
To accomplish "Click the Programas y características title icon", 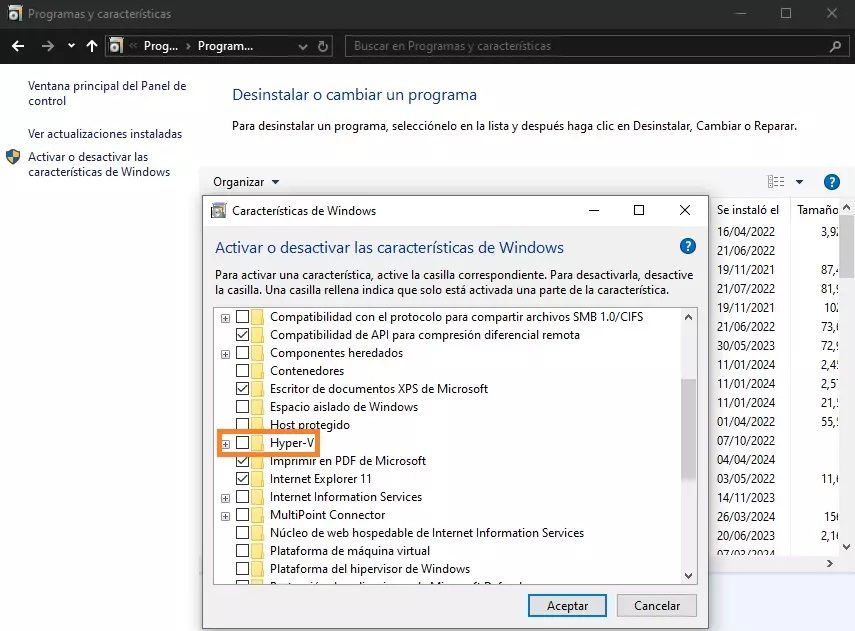I will click(x=15, y=13).
